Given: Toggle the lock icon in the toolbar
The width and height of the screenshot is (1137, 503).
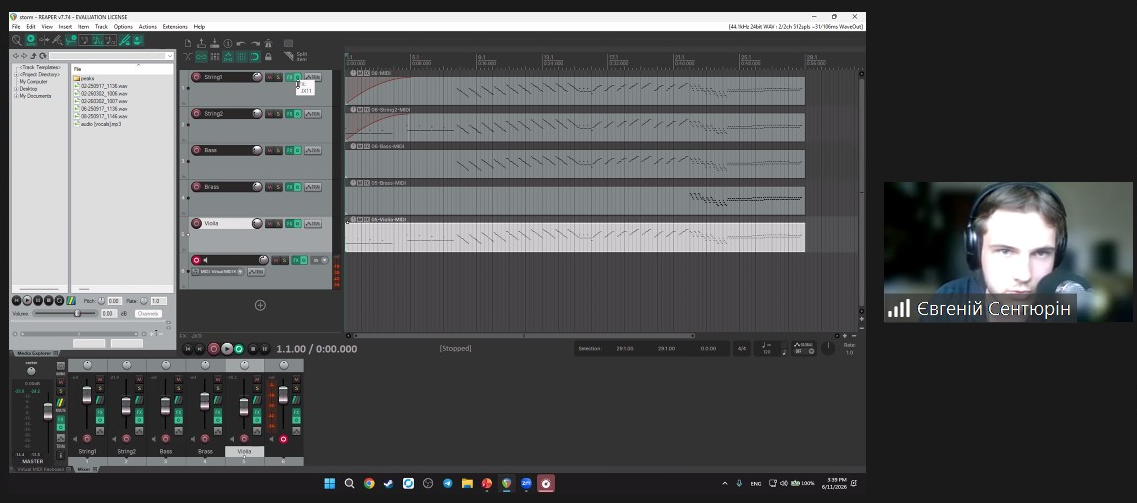Looking at the screenshot, I should tap(268, 57).
